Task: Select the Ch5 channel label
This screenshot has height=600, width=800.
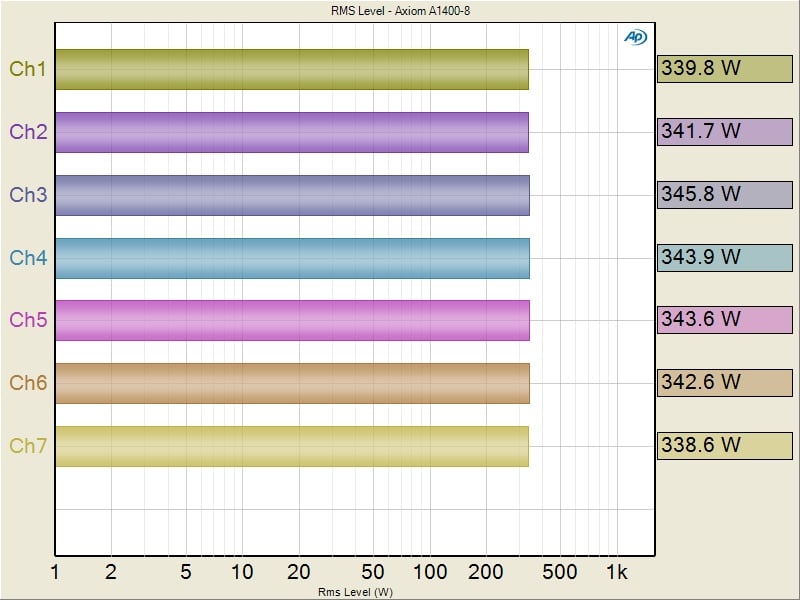Action: pos(28,320)
